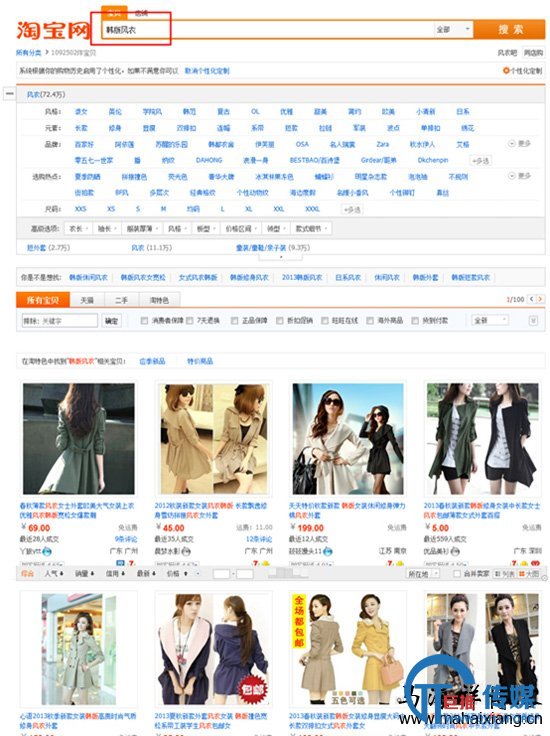The height and width of the screenshot is (736, 550).
Task: Expand 更多 in the 品牌 row
Action: 520,144
